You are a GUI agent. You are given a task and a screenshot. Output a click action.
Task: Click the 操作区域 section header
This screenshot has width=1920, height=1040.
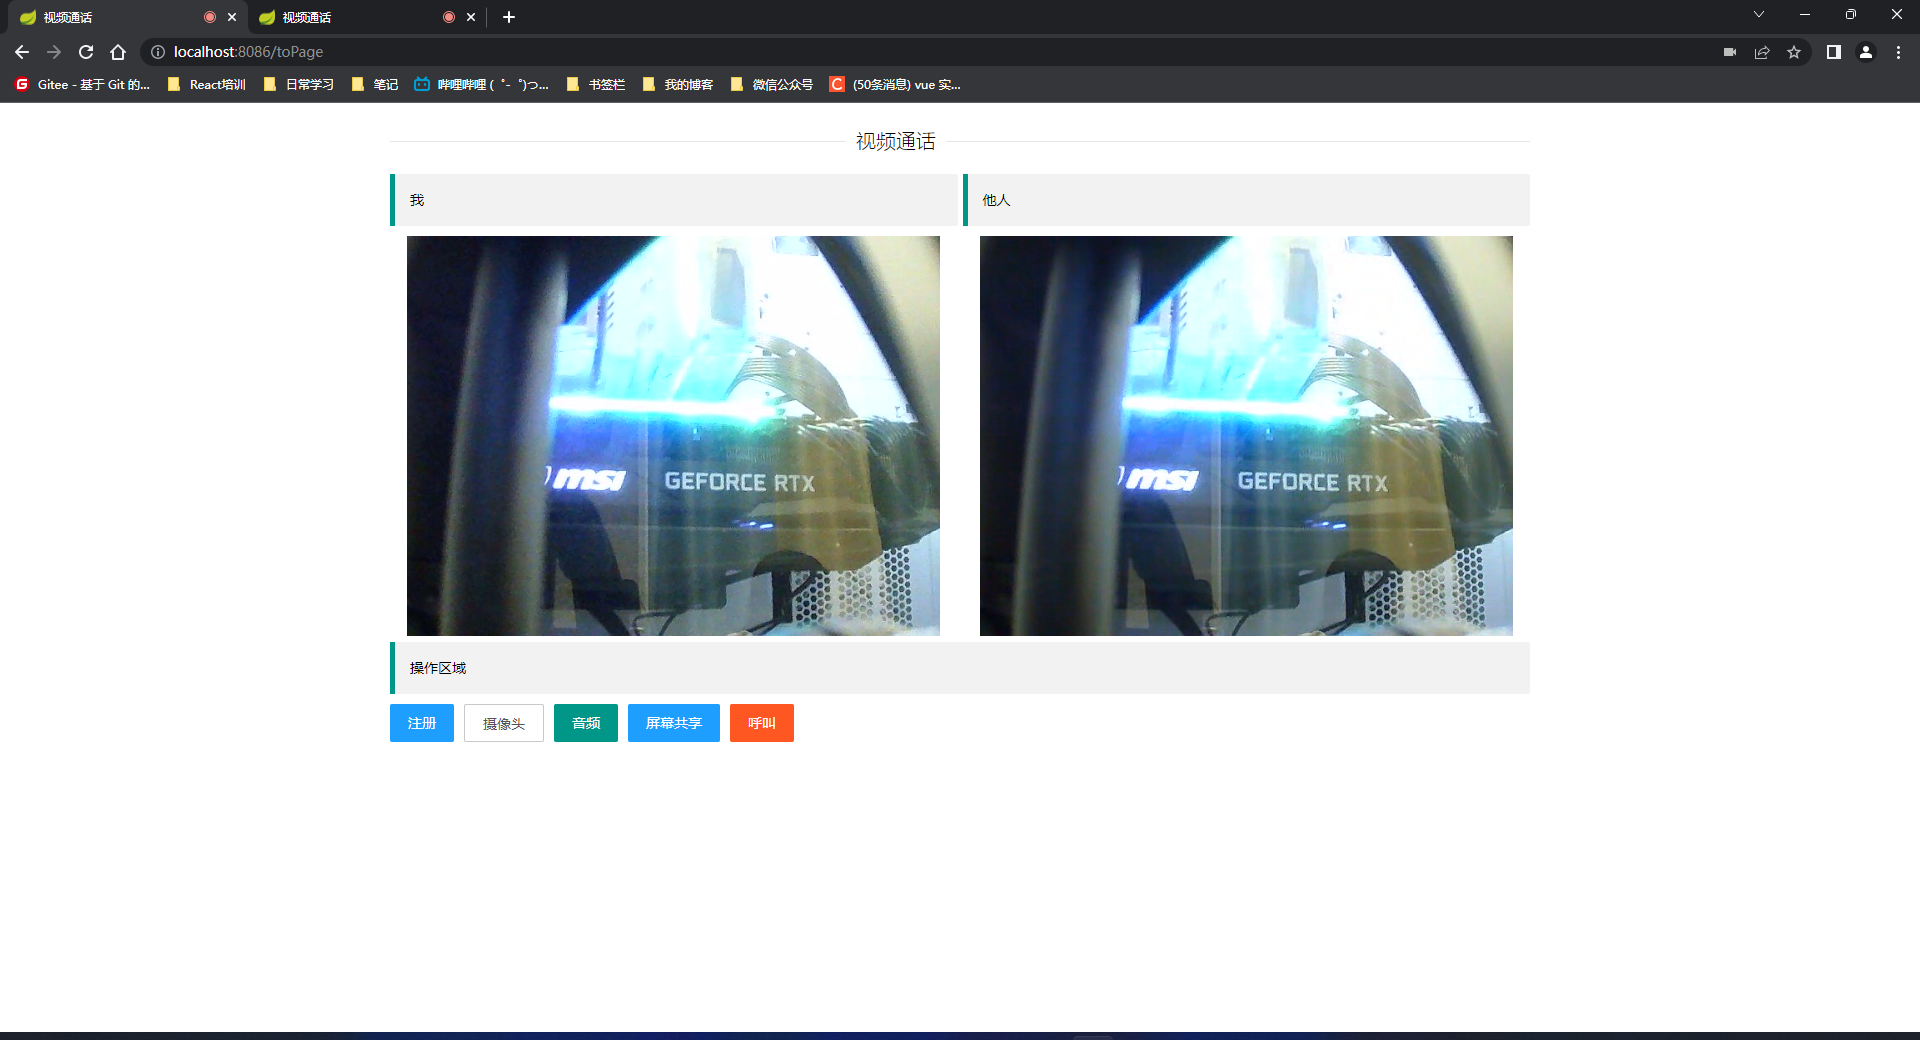(960, 668)
